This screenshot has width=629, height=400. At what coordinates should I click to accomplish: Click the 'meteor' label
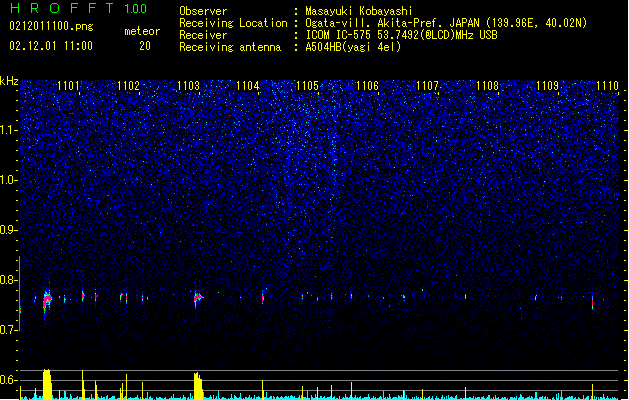pyautogui.click(x=142, y=31)
